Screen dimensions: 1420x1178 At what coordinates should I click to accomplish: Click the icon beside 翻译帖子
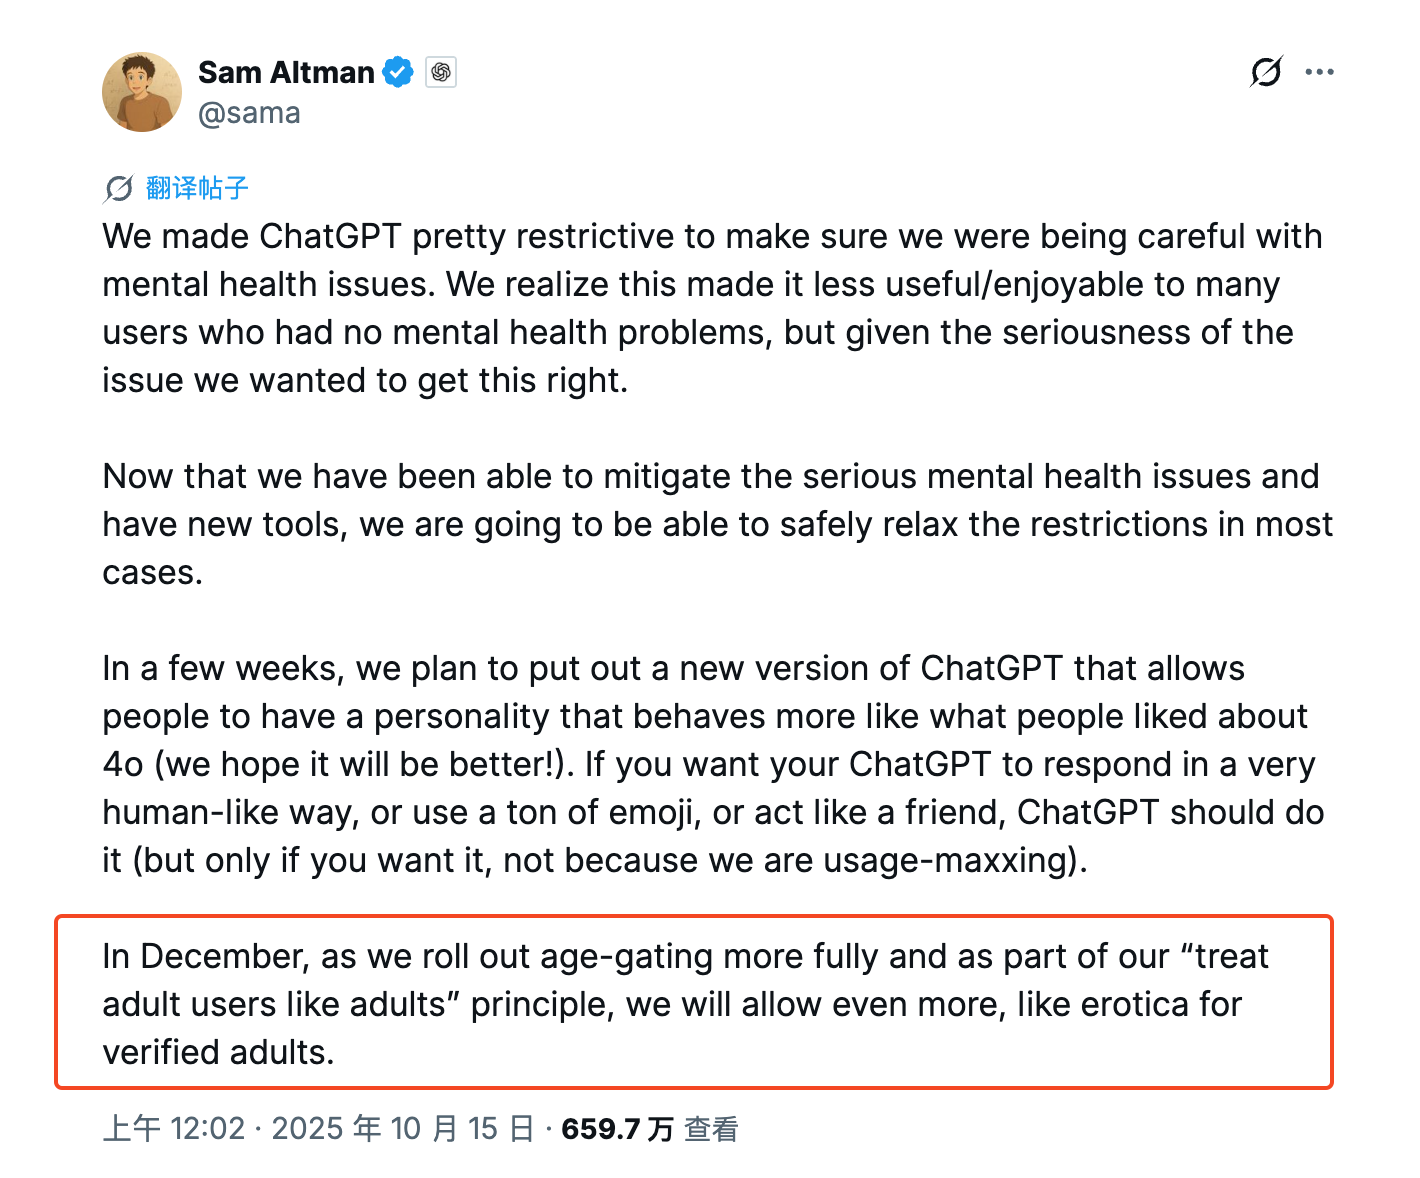(x=118, y=188)
